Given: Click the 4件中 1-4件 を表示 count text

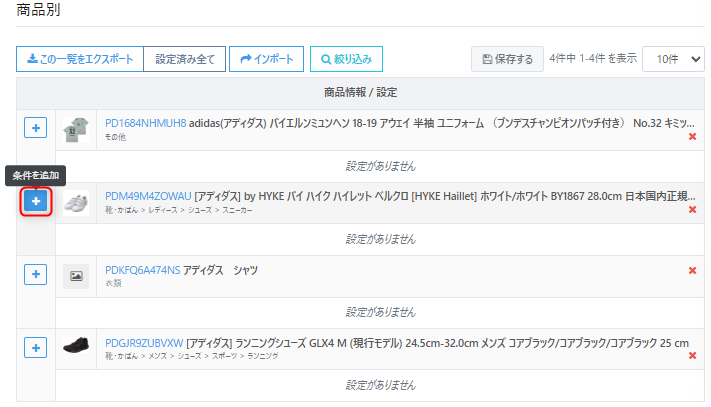Looking at the screenshot, I should click(593, 58).
